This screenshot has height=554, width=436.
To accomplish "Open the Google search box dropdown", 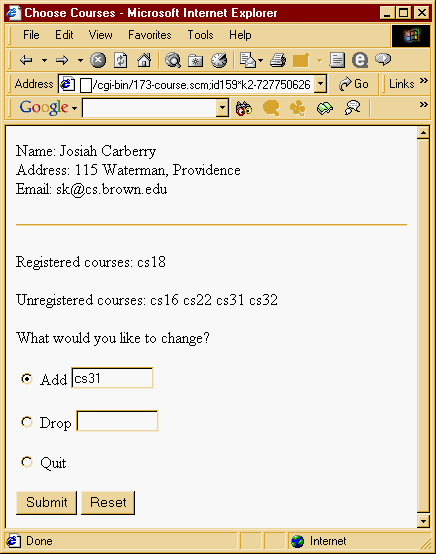I will pos(222,108).
